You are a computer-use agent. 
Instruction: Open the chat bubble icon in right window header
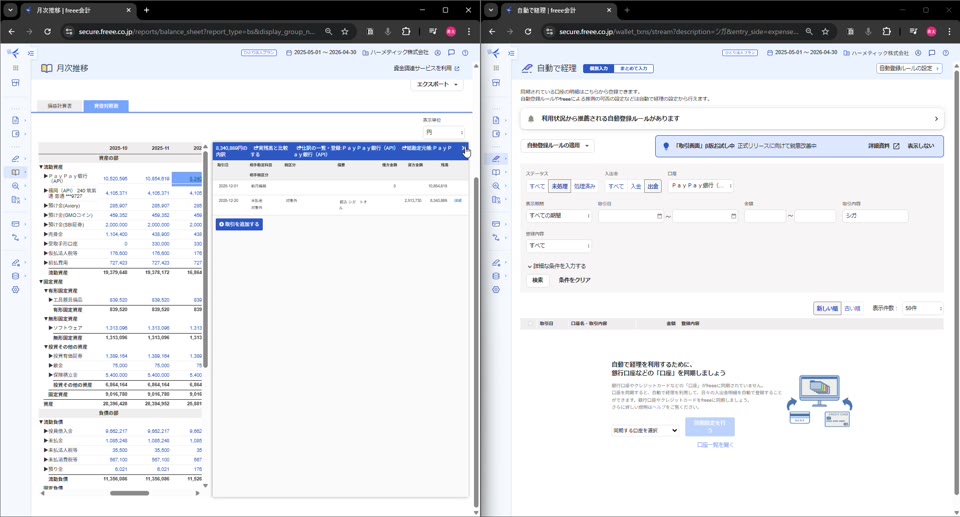click(x=932, y=53)
